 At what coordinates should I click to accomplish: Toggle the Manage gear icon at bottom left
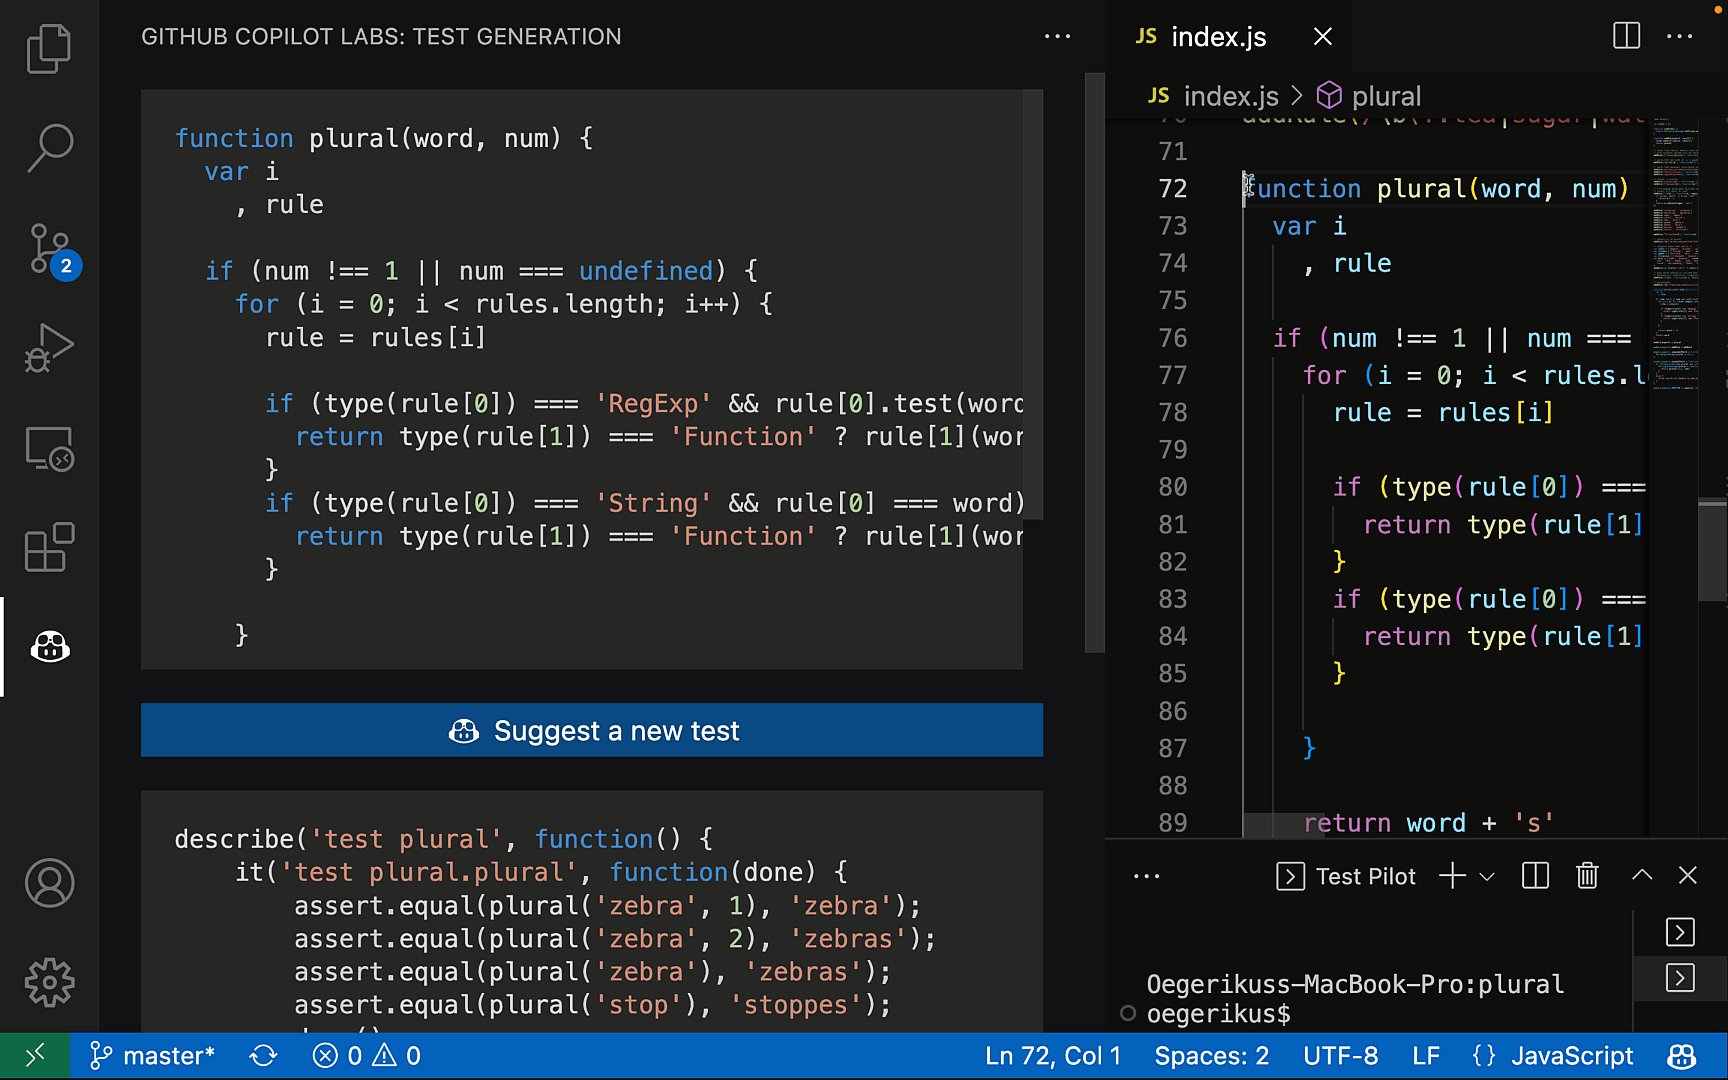[49, 982]
